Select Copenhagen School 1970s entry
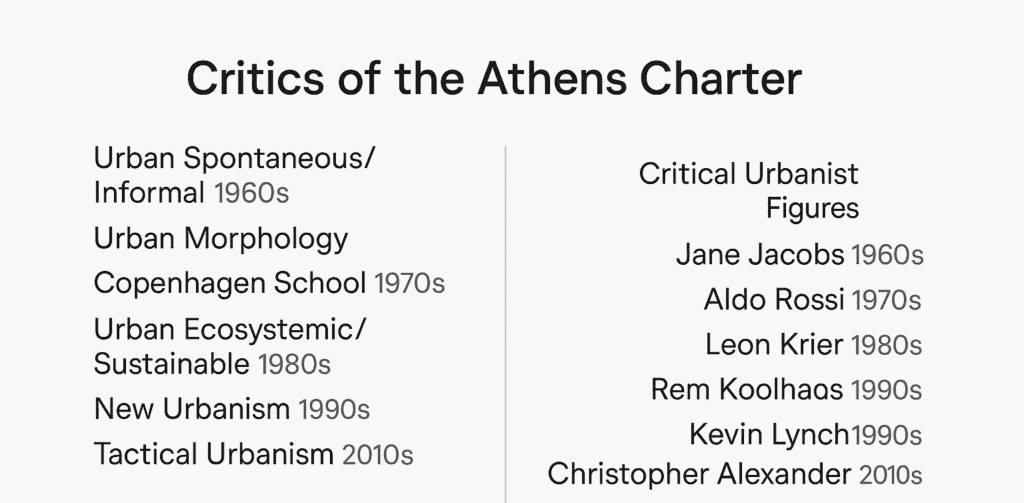Screen dimensions: 1024x503 tap(269, 284)
